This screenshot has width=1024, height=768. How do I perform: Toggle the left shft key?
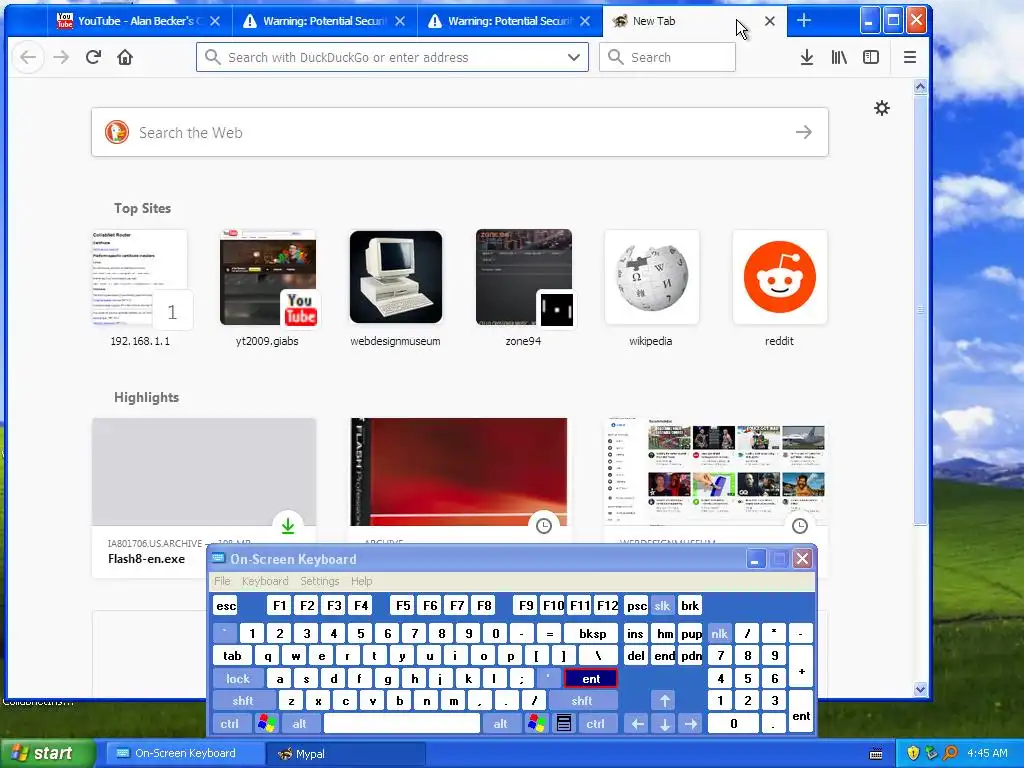click(243, 701)
